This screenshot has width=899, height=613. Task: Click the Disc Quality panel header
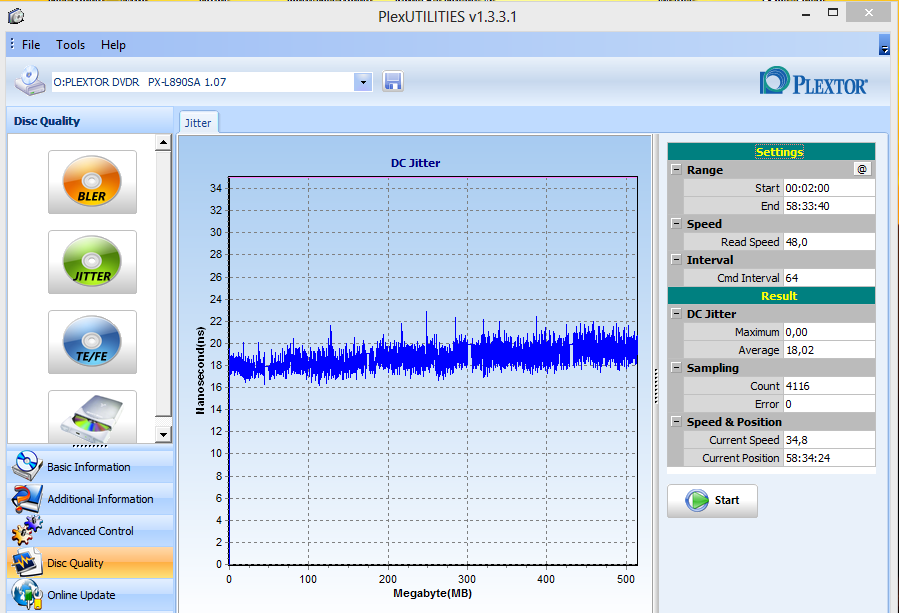tap(90, 121)
